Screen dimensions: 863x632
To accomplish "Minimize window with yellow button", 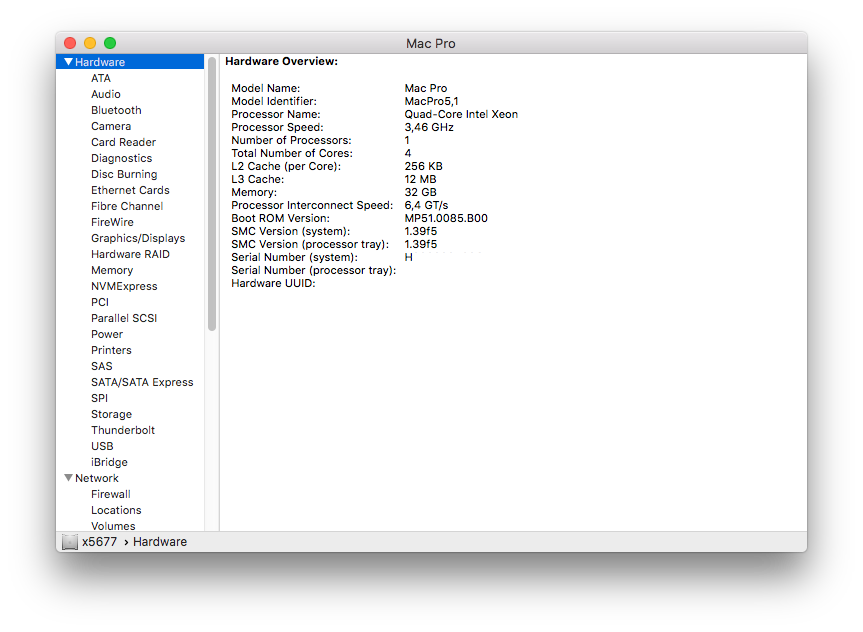I will point(90,43).
